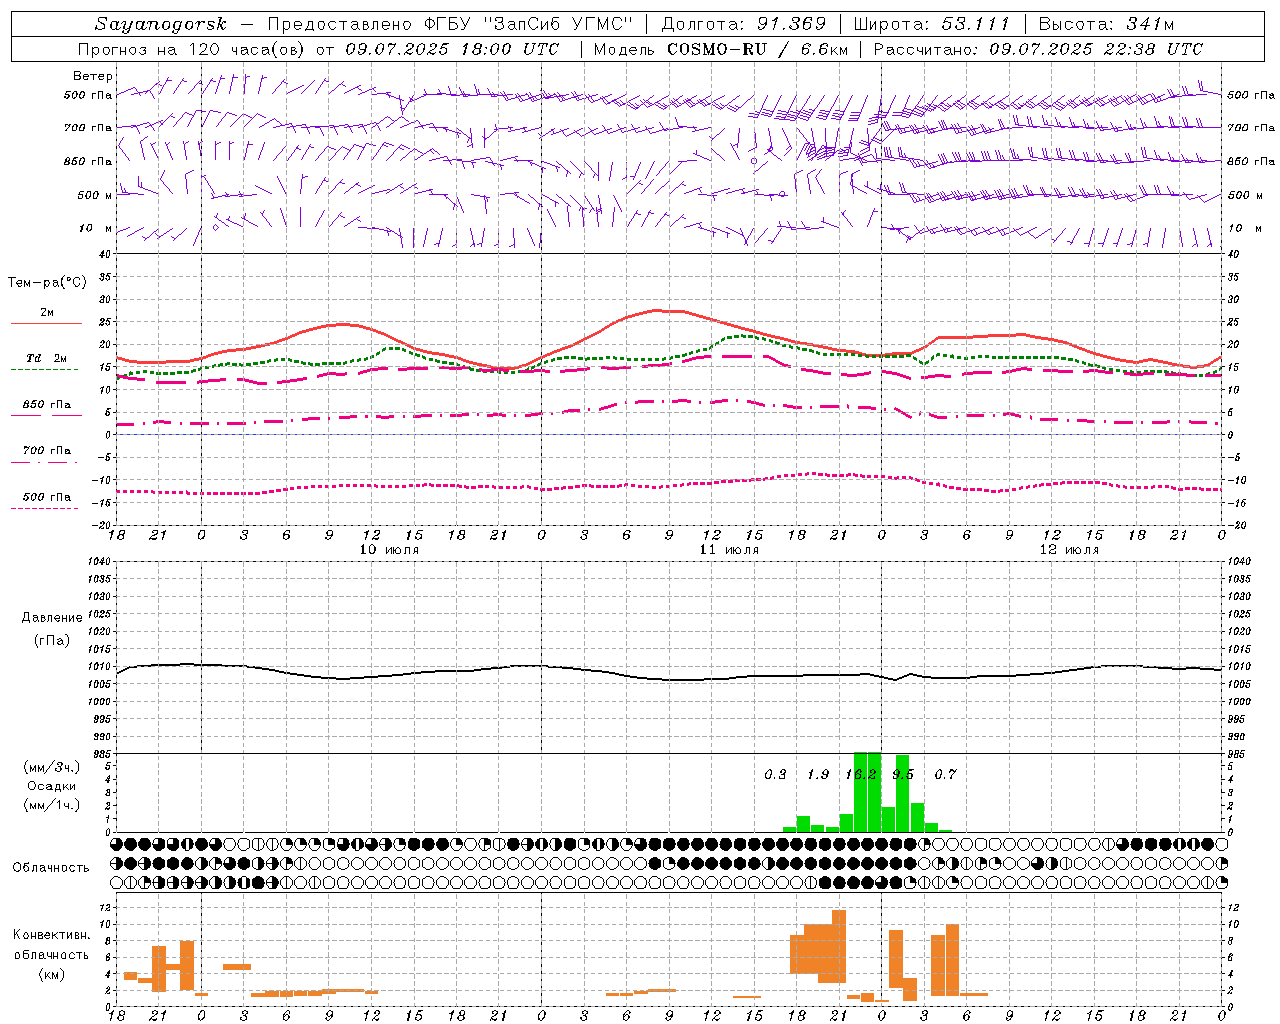This screenshot has width=1280, height=1024.
Task: Click the Облачность cloud cover label
Action: point(51,868)
